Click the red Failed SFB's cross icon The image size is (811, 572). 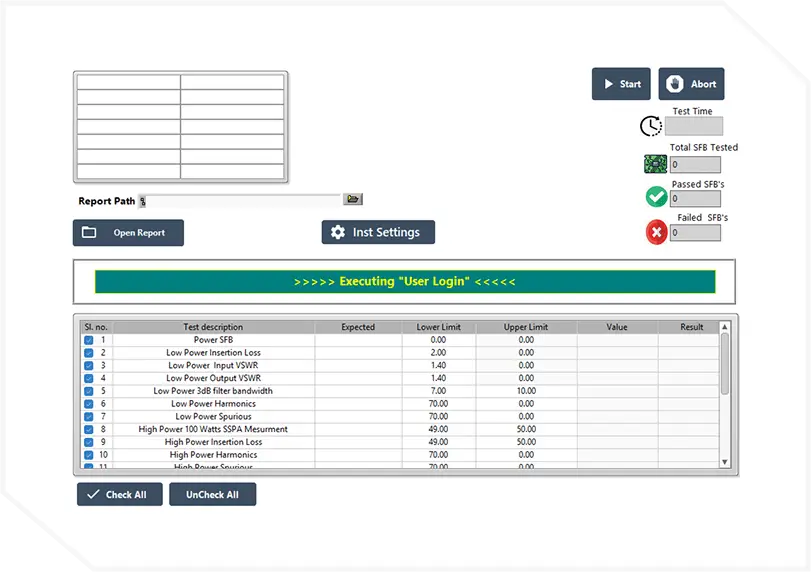coord(656,233)
